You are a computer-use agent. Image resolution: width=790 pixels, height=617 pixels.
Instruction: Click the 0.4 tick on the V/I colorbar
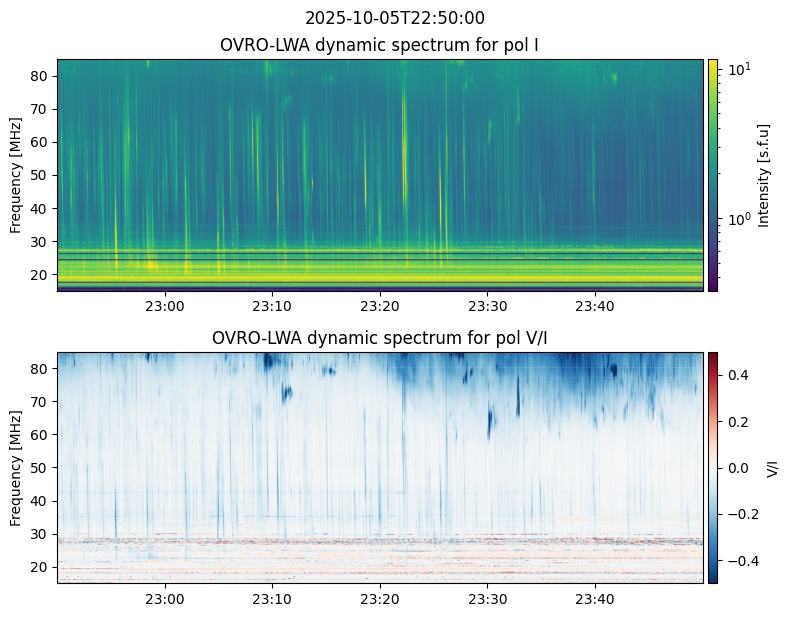click(x=738, y=375)
